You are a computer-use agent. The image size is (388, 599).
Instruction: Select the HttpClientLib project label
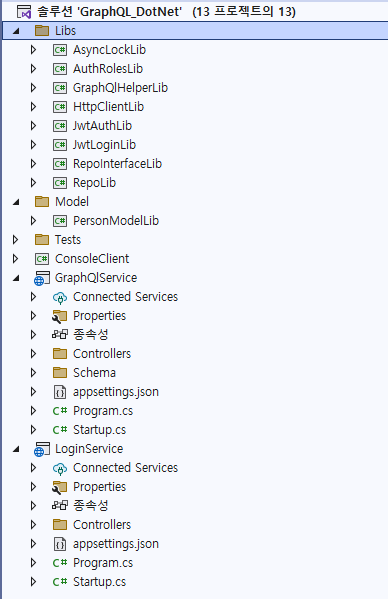[108, 107]
